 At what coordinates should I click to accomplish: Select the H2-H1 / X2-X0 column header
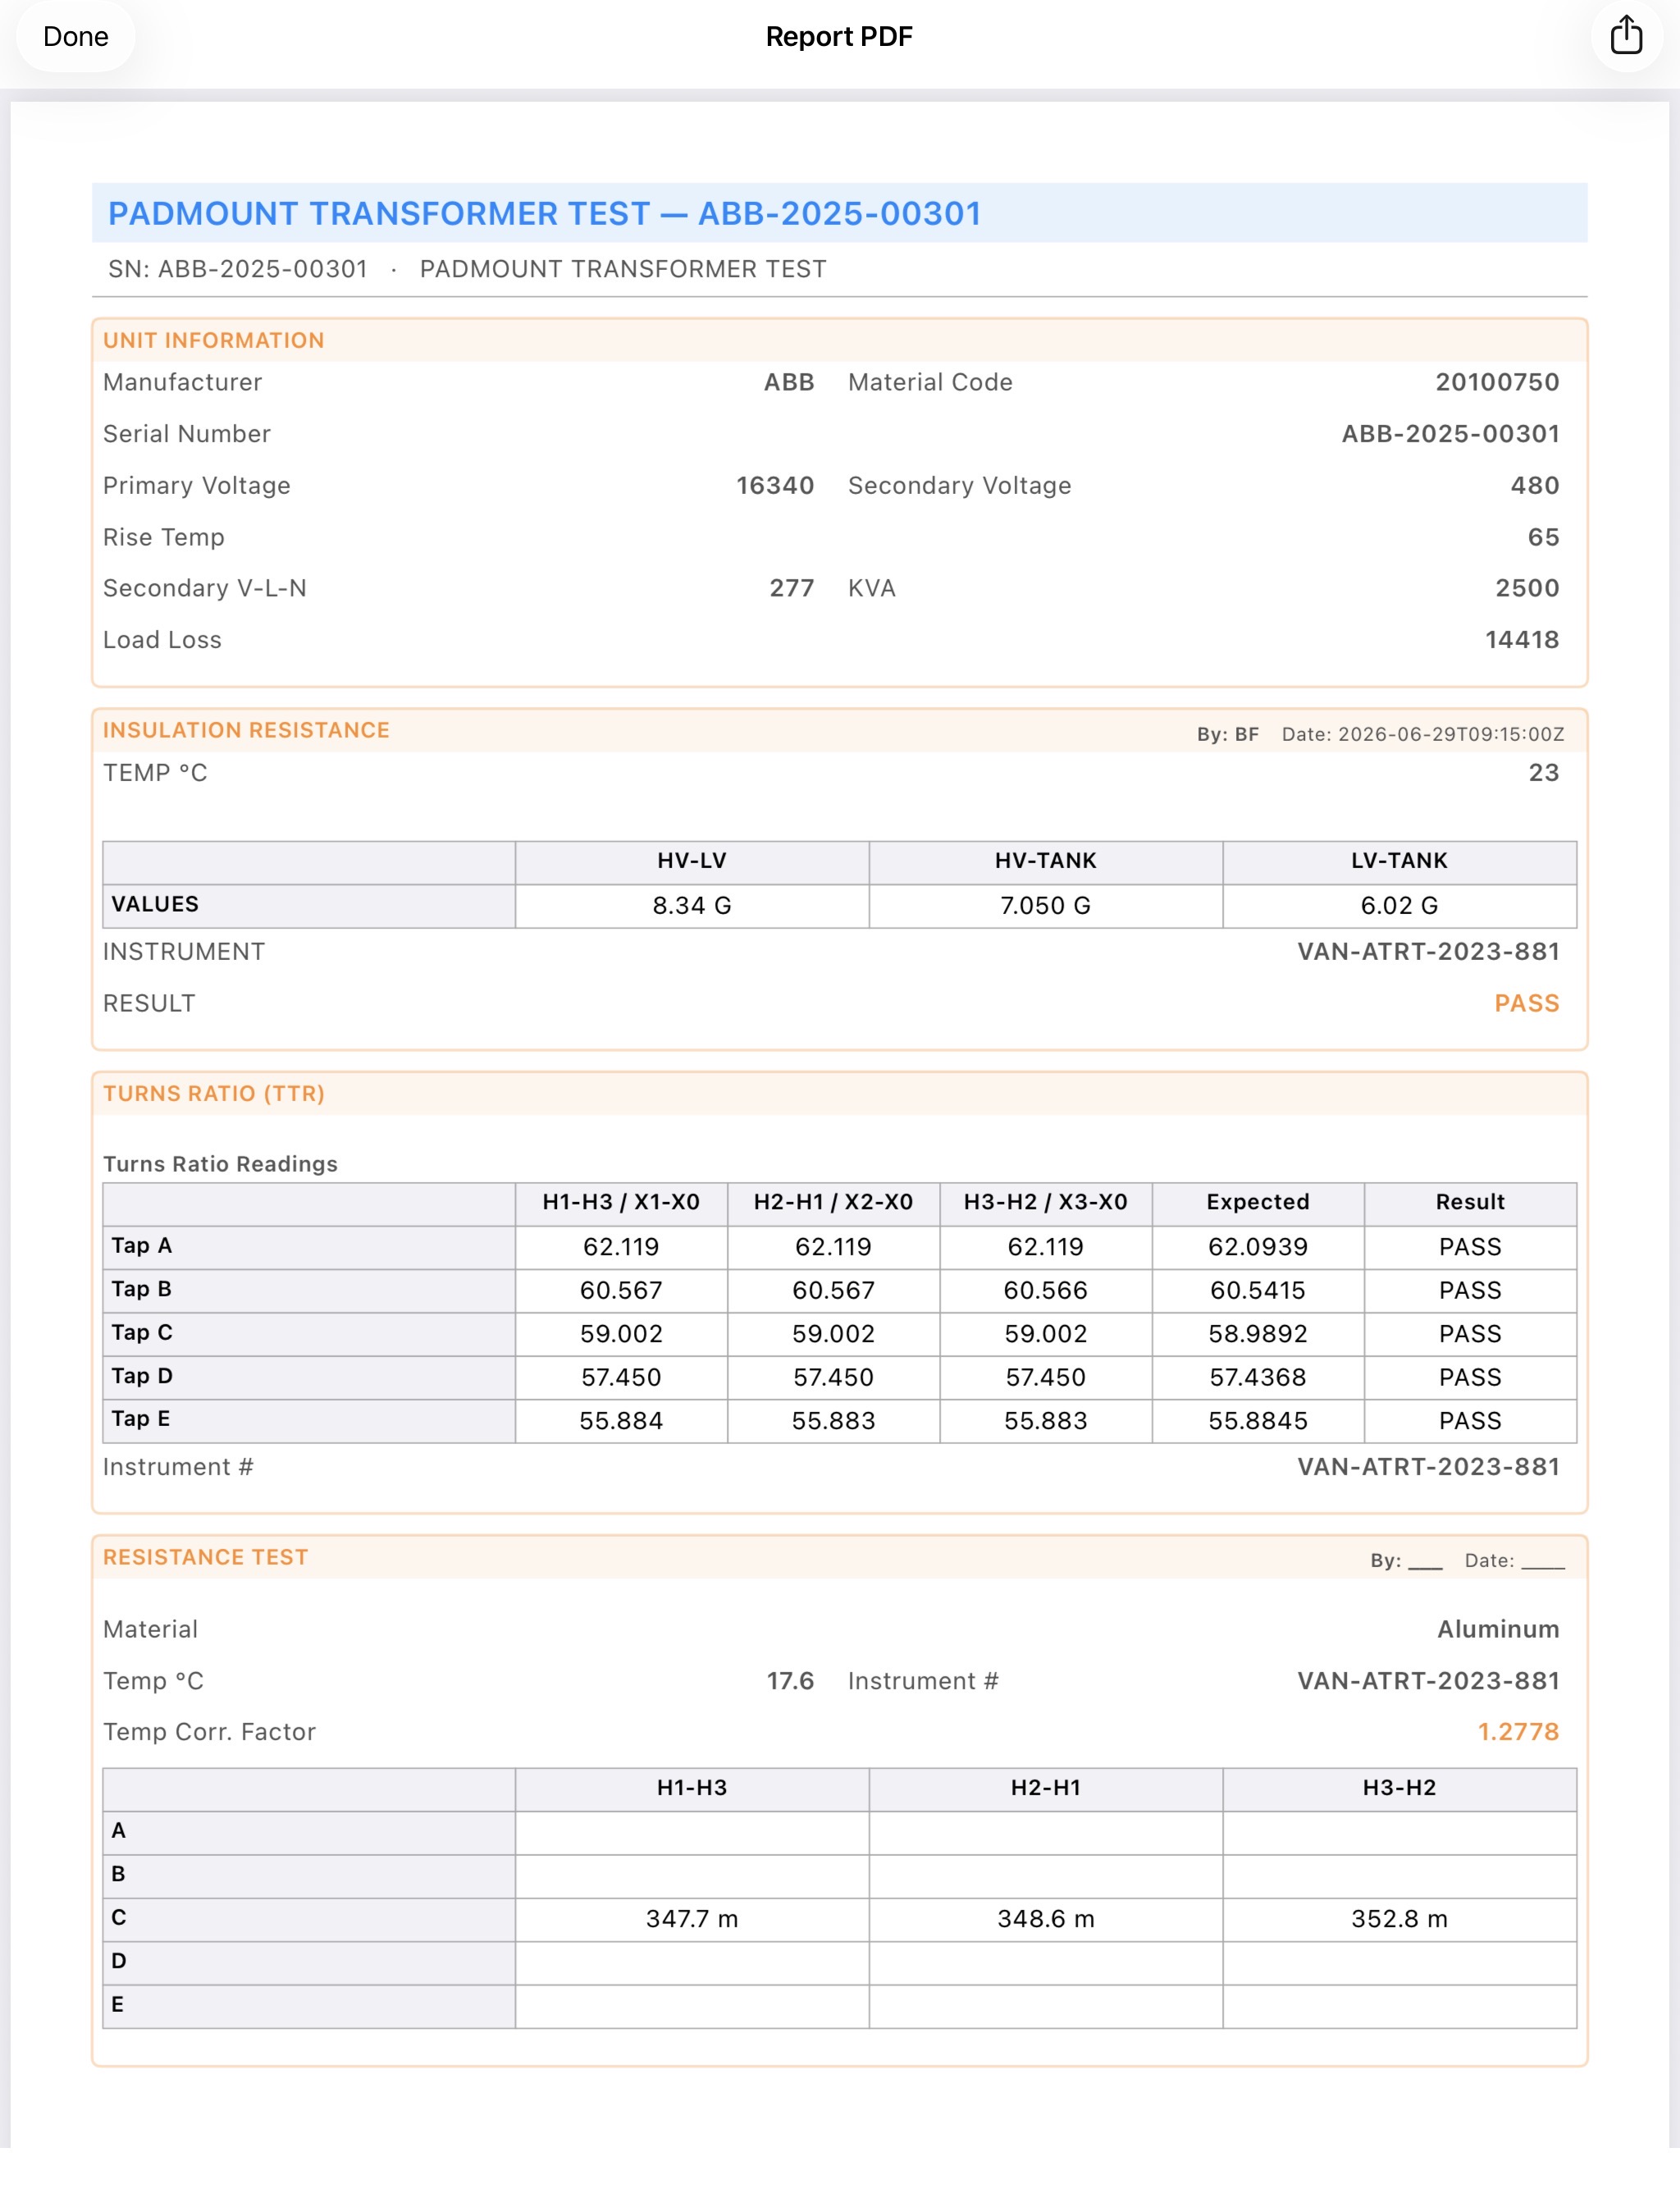pyautogui.click(x=833, y=1202)
